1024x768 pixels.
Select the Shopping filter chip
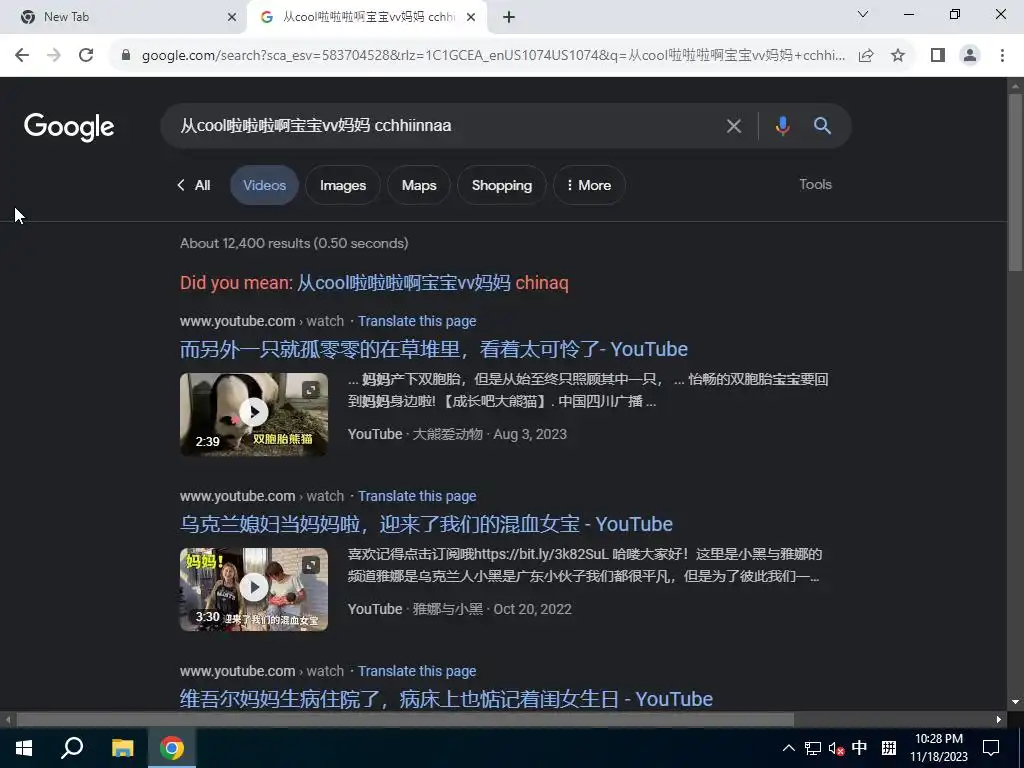point(502,185)
